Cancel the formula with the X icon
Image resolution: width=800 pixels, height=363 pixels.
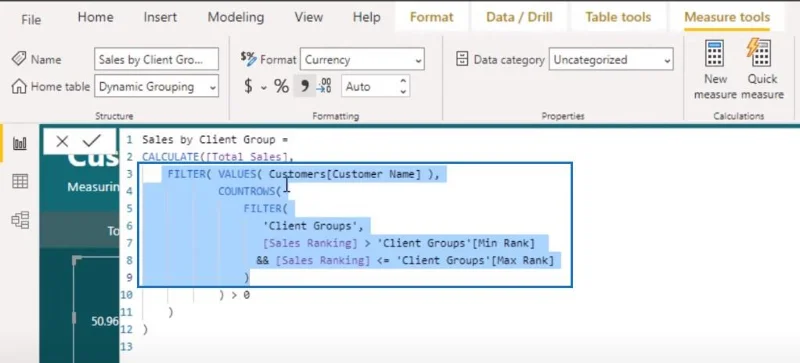62,141
